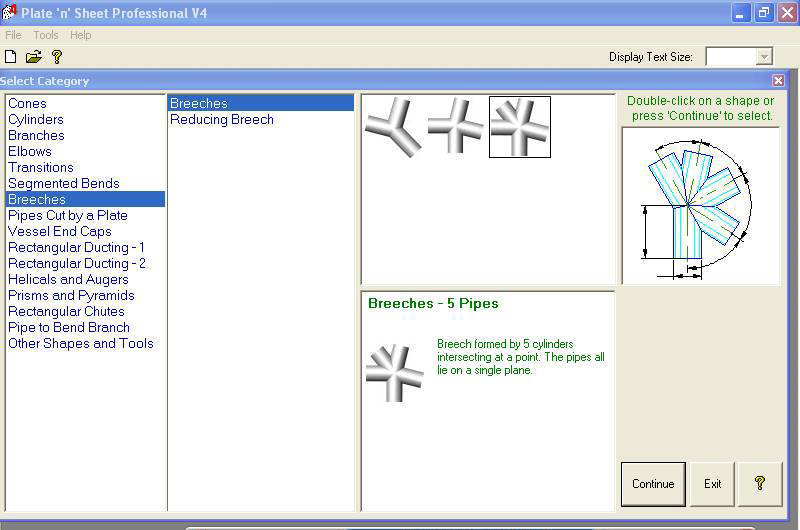Open the Tools menu

[x=46, y=35]
